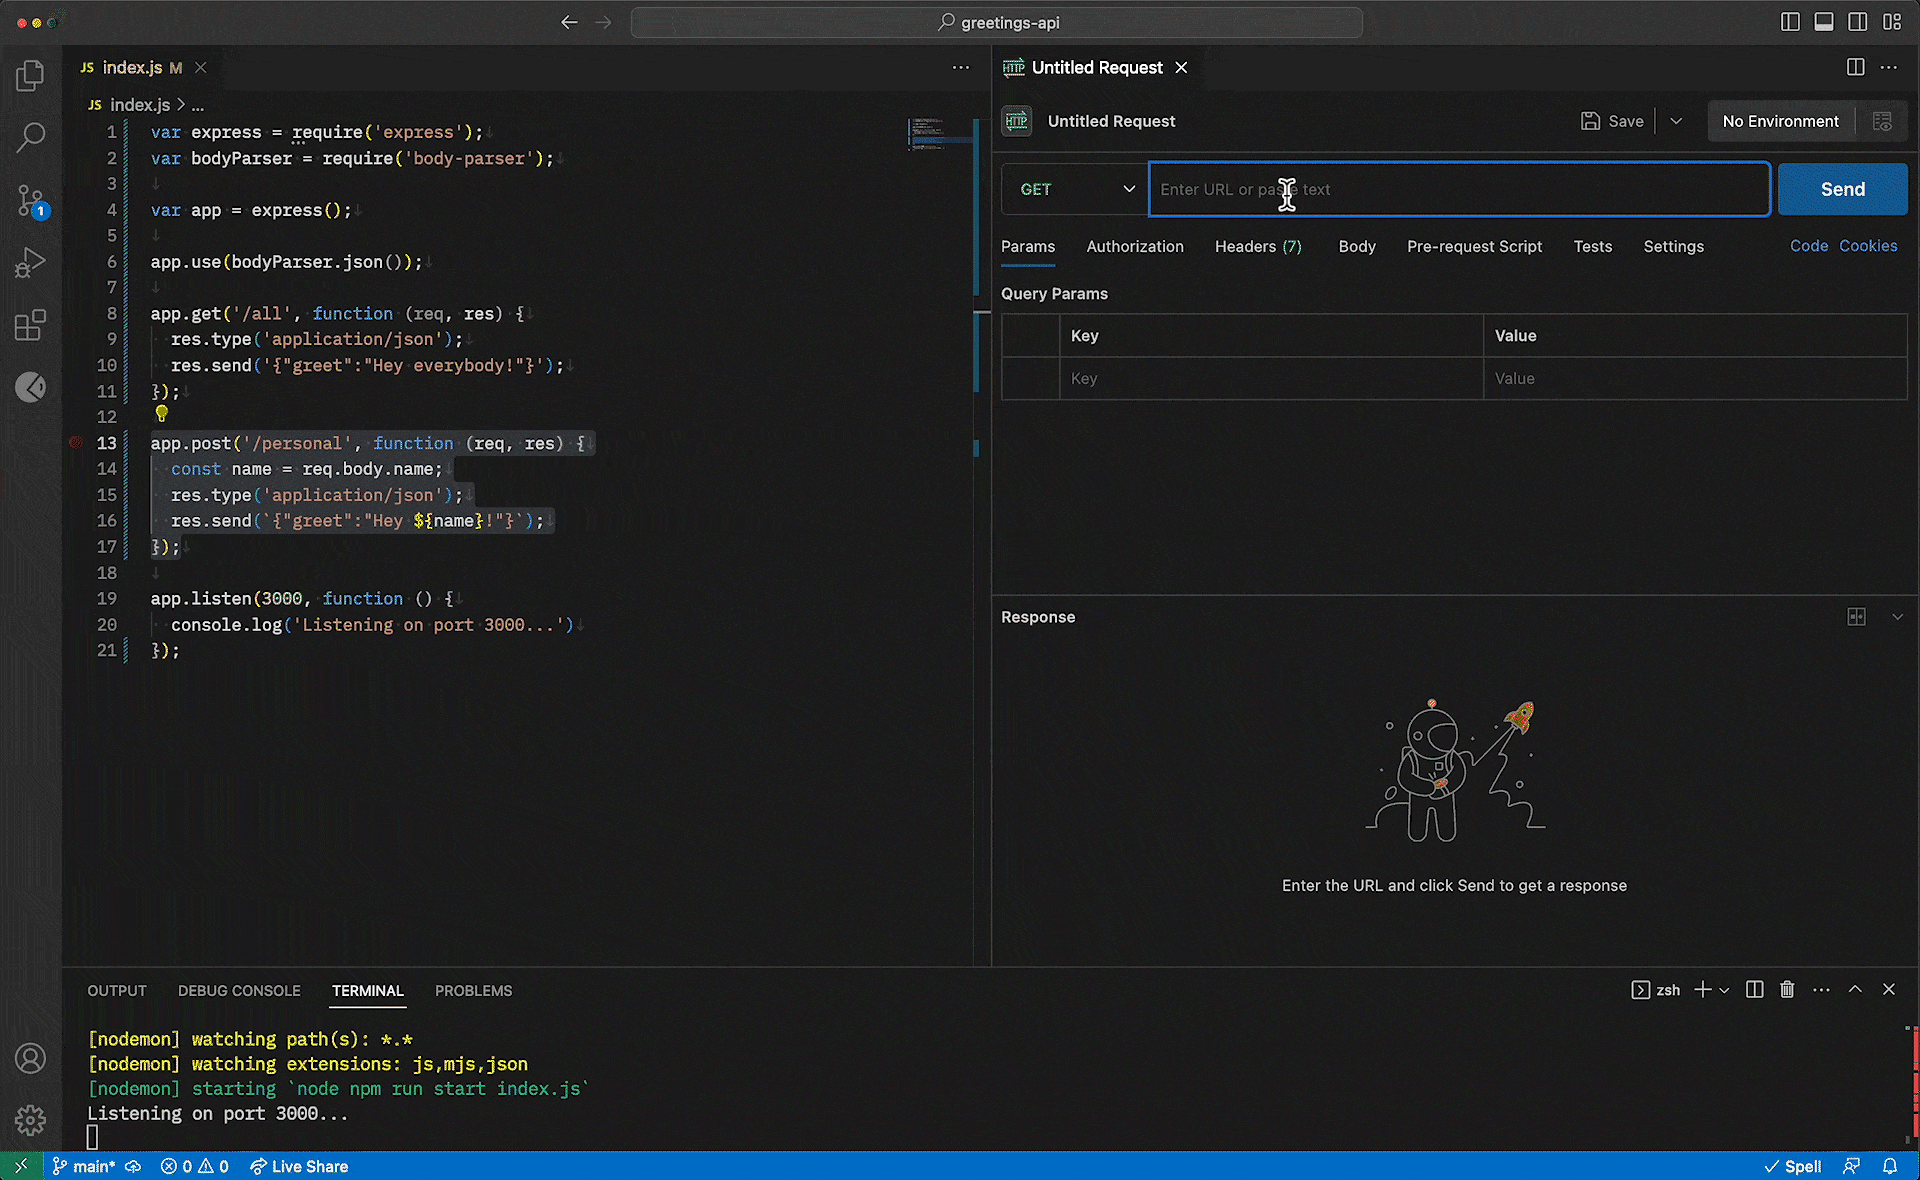Close the index.js editor tab
The height and width of the screenshot is (1180, 1920).
click(200, 67)
